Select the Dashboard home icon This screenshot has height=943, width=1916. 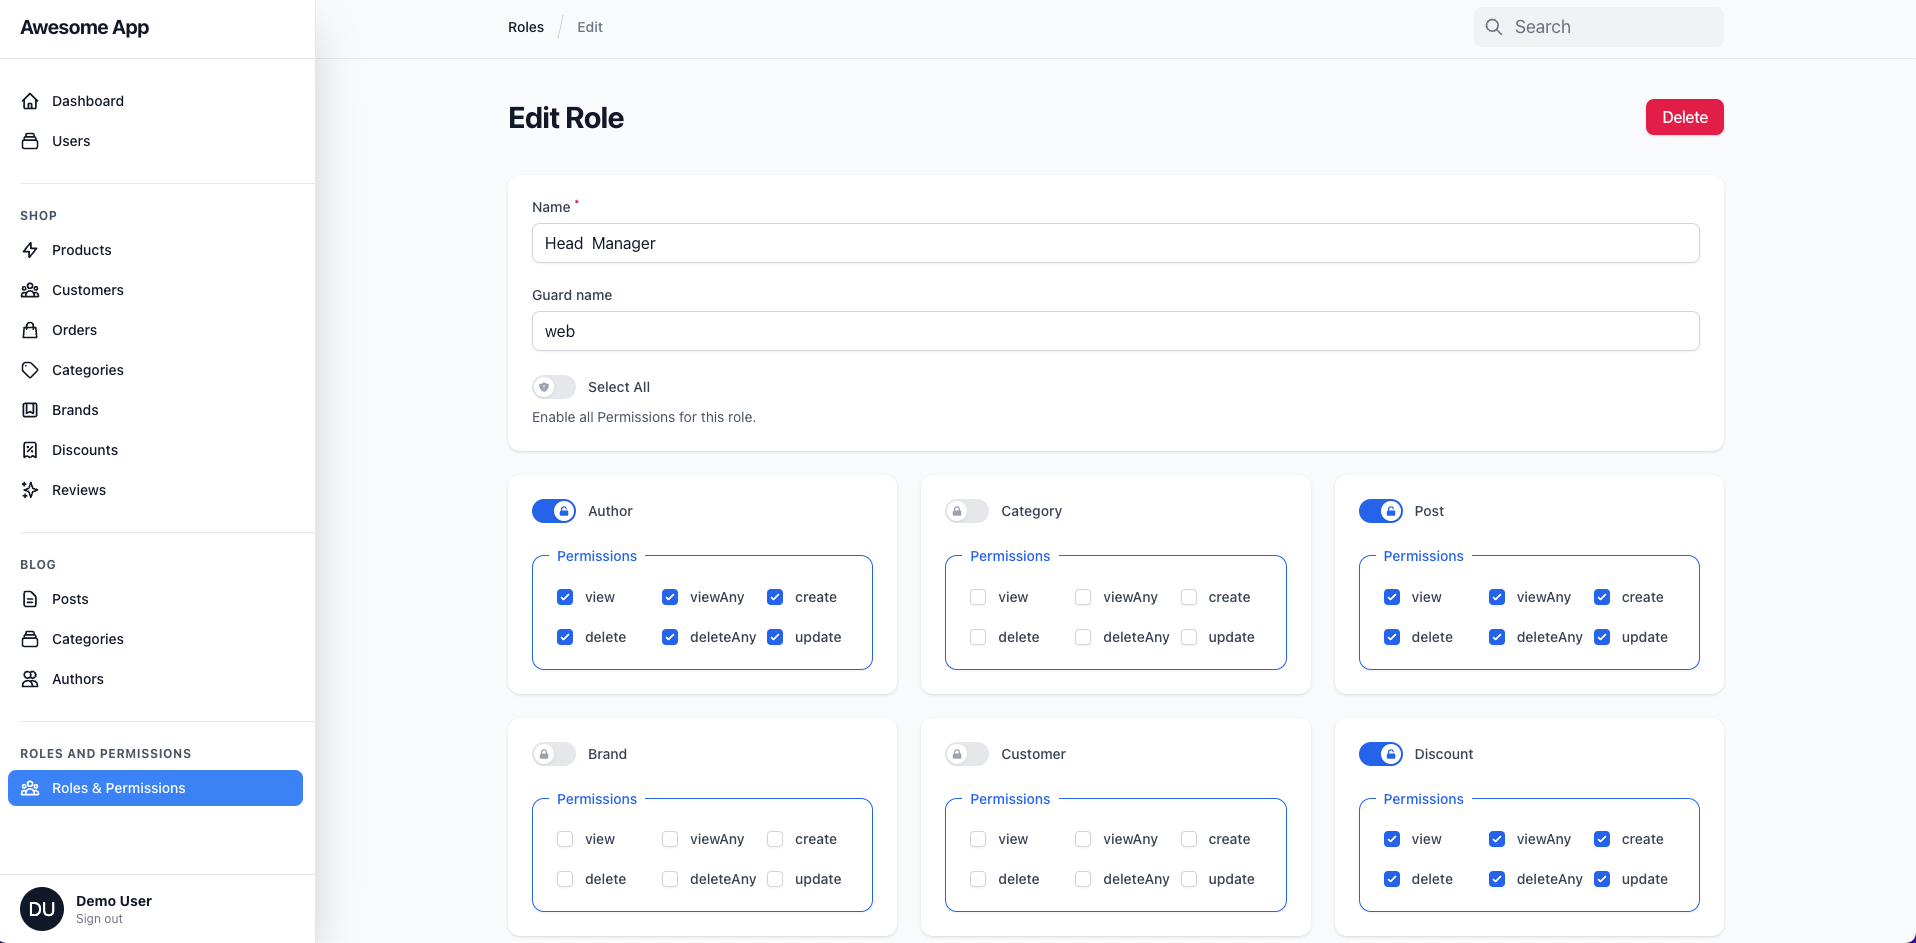31,100
